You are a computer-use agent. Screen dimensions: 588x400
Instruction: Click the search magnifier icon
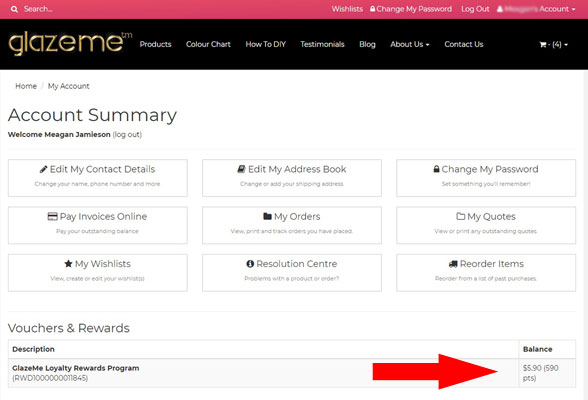14,9
